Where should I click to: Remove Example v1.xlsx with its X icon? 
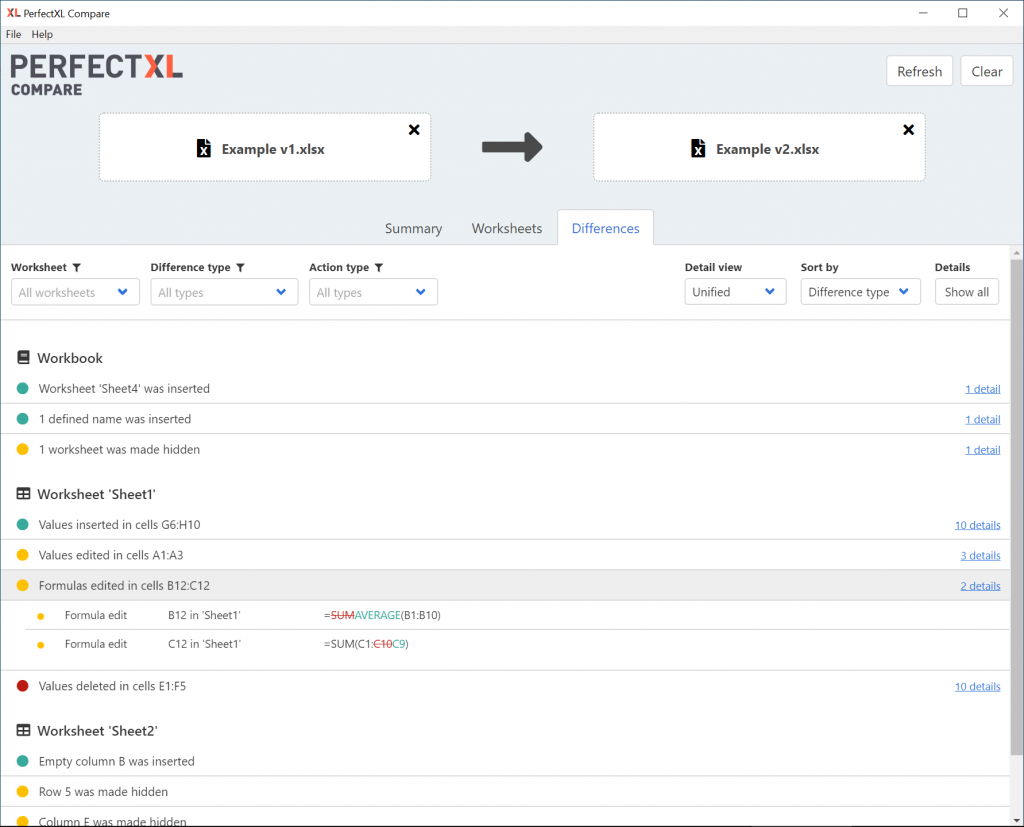click(x=414, y=130)
